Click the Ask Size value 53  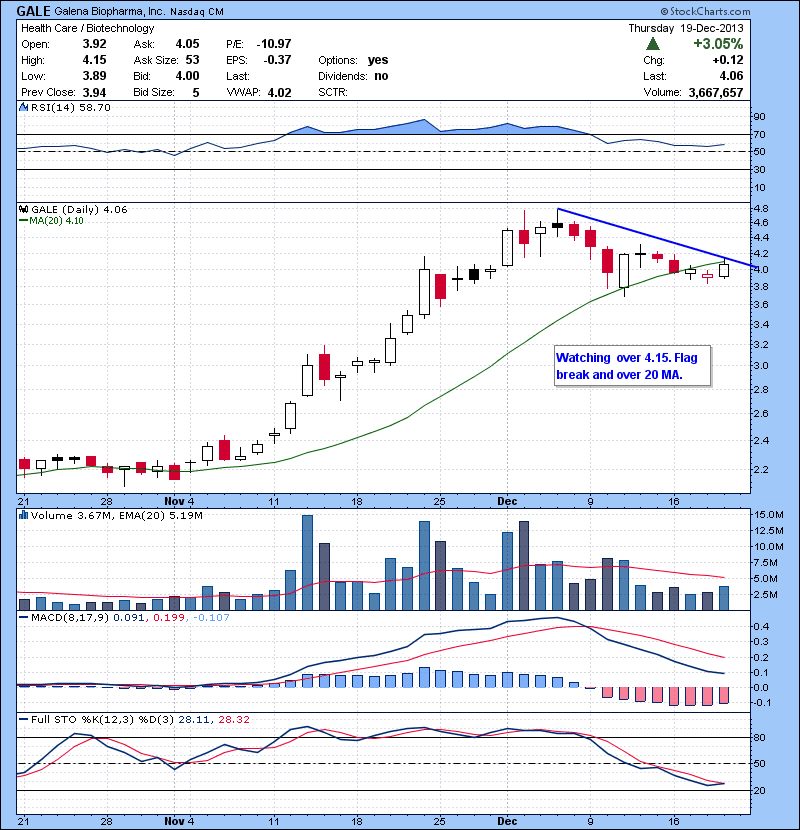(192, 60)
